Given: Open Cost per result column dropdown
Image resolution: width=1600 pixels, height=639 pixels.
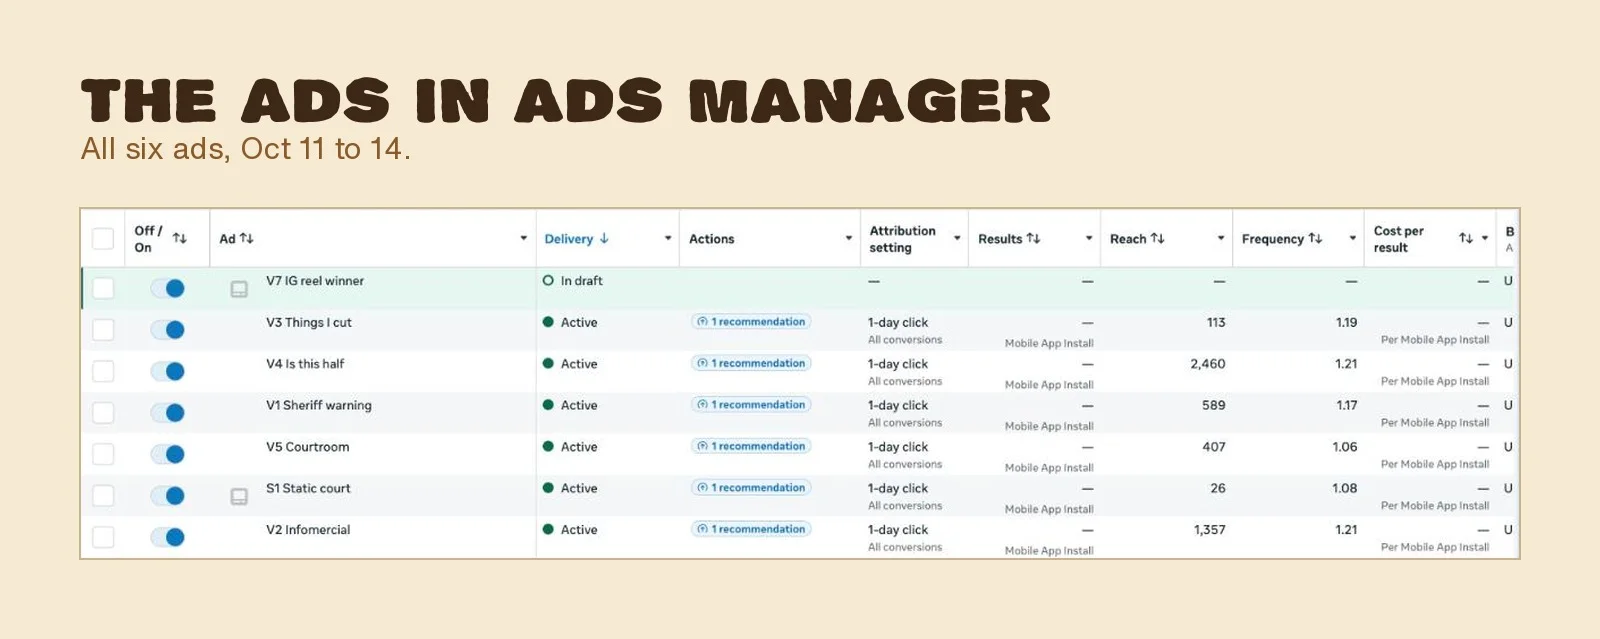Looking at the screenshot, I should pos(1485,238).
